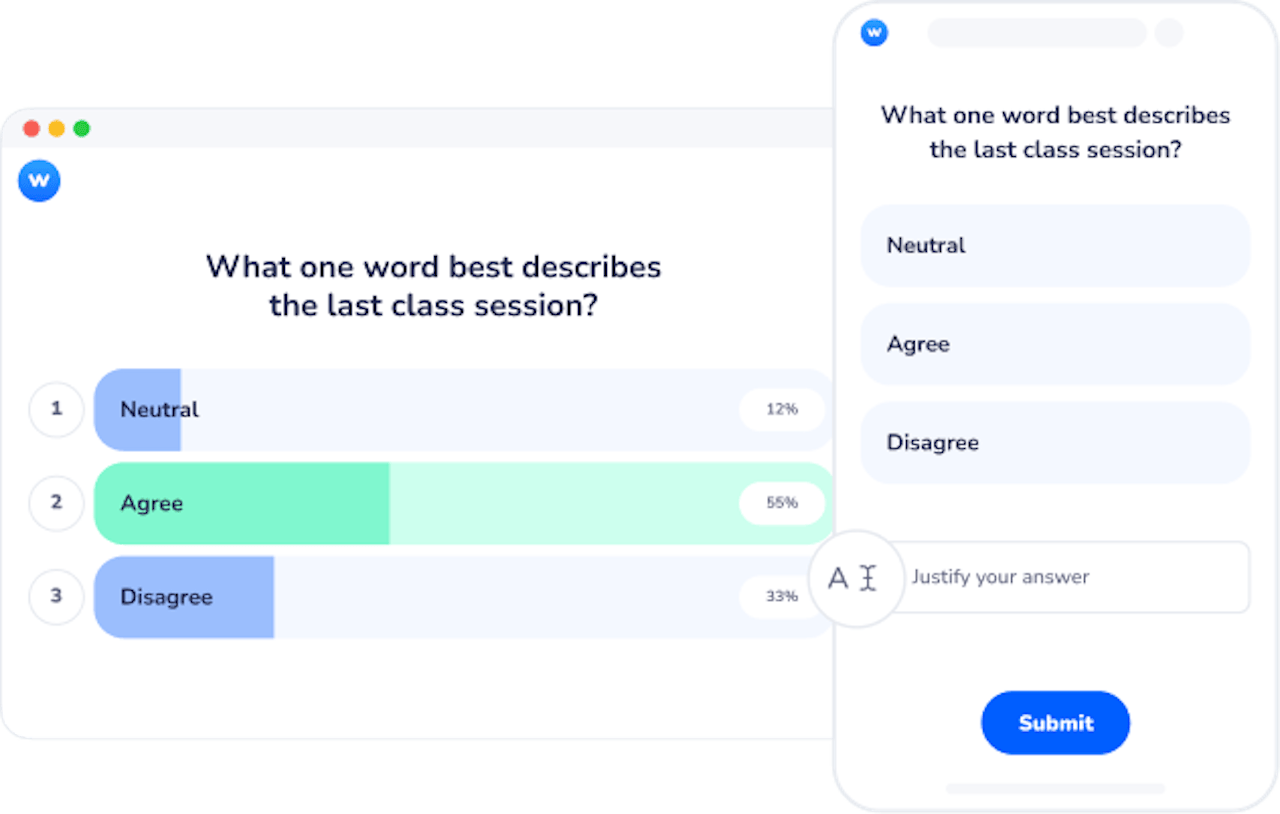1280x814 pixels.
Task: Click the numbered circle 2 beside Agree
Action: click(x=56, y=504)
